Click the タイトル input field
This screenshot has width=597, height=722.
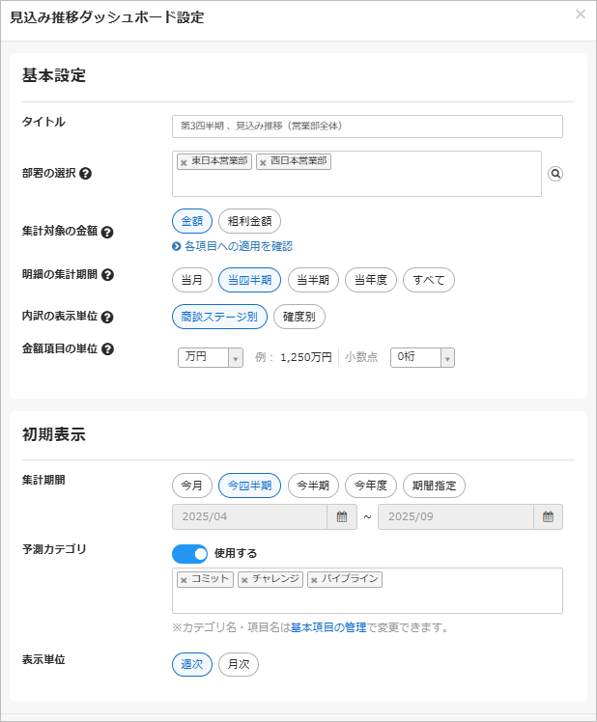coord(367,126)
